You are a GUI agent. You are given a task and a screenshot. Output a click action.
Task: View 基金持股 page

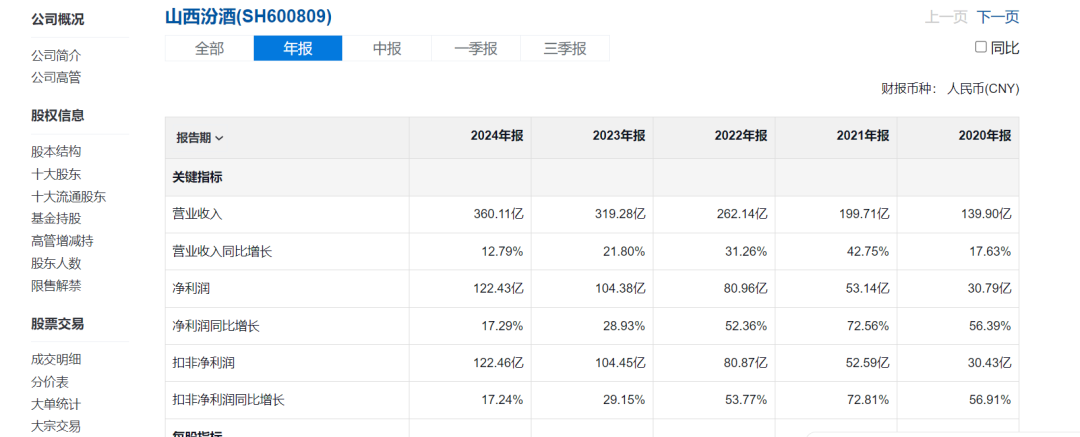pyautogui.click(x=56, y=219)
